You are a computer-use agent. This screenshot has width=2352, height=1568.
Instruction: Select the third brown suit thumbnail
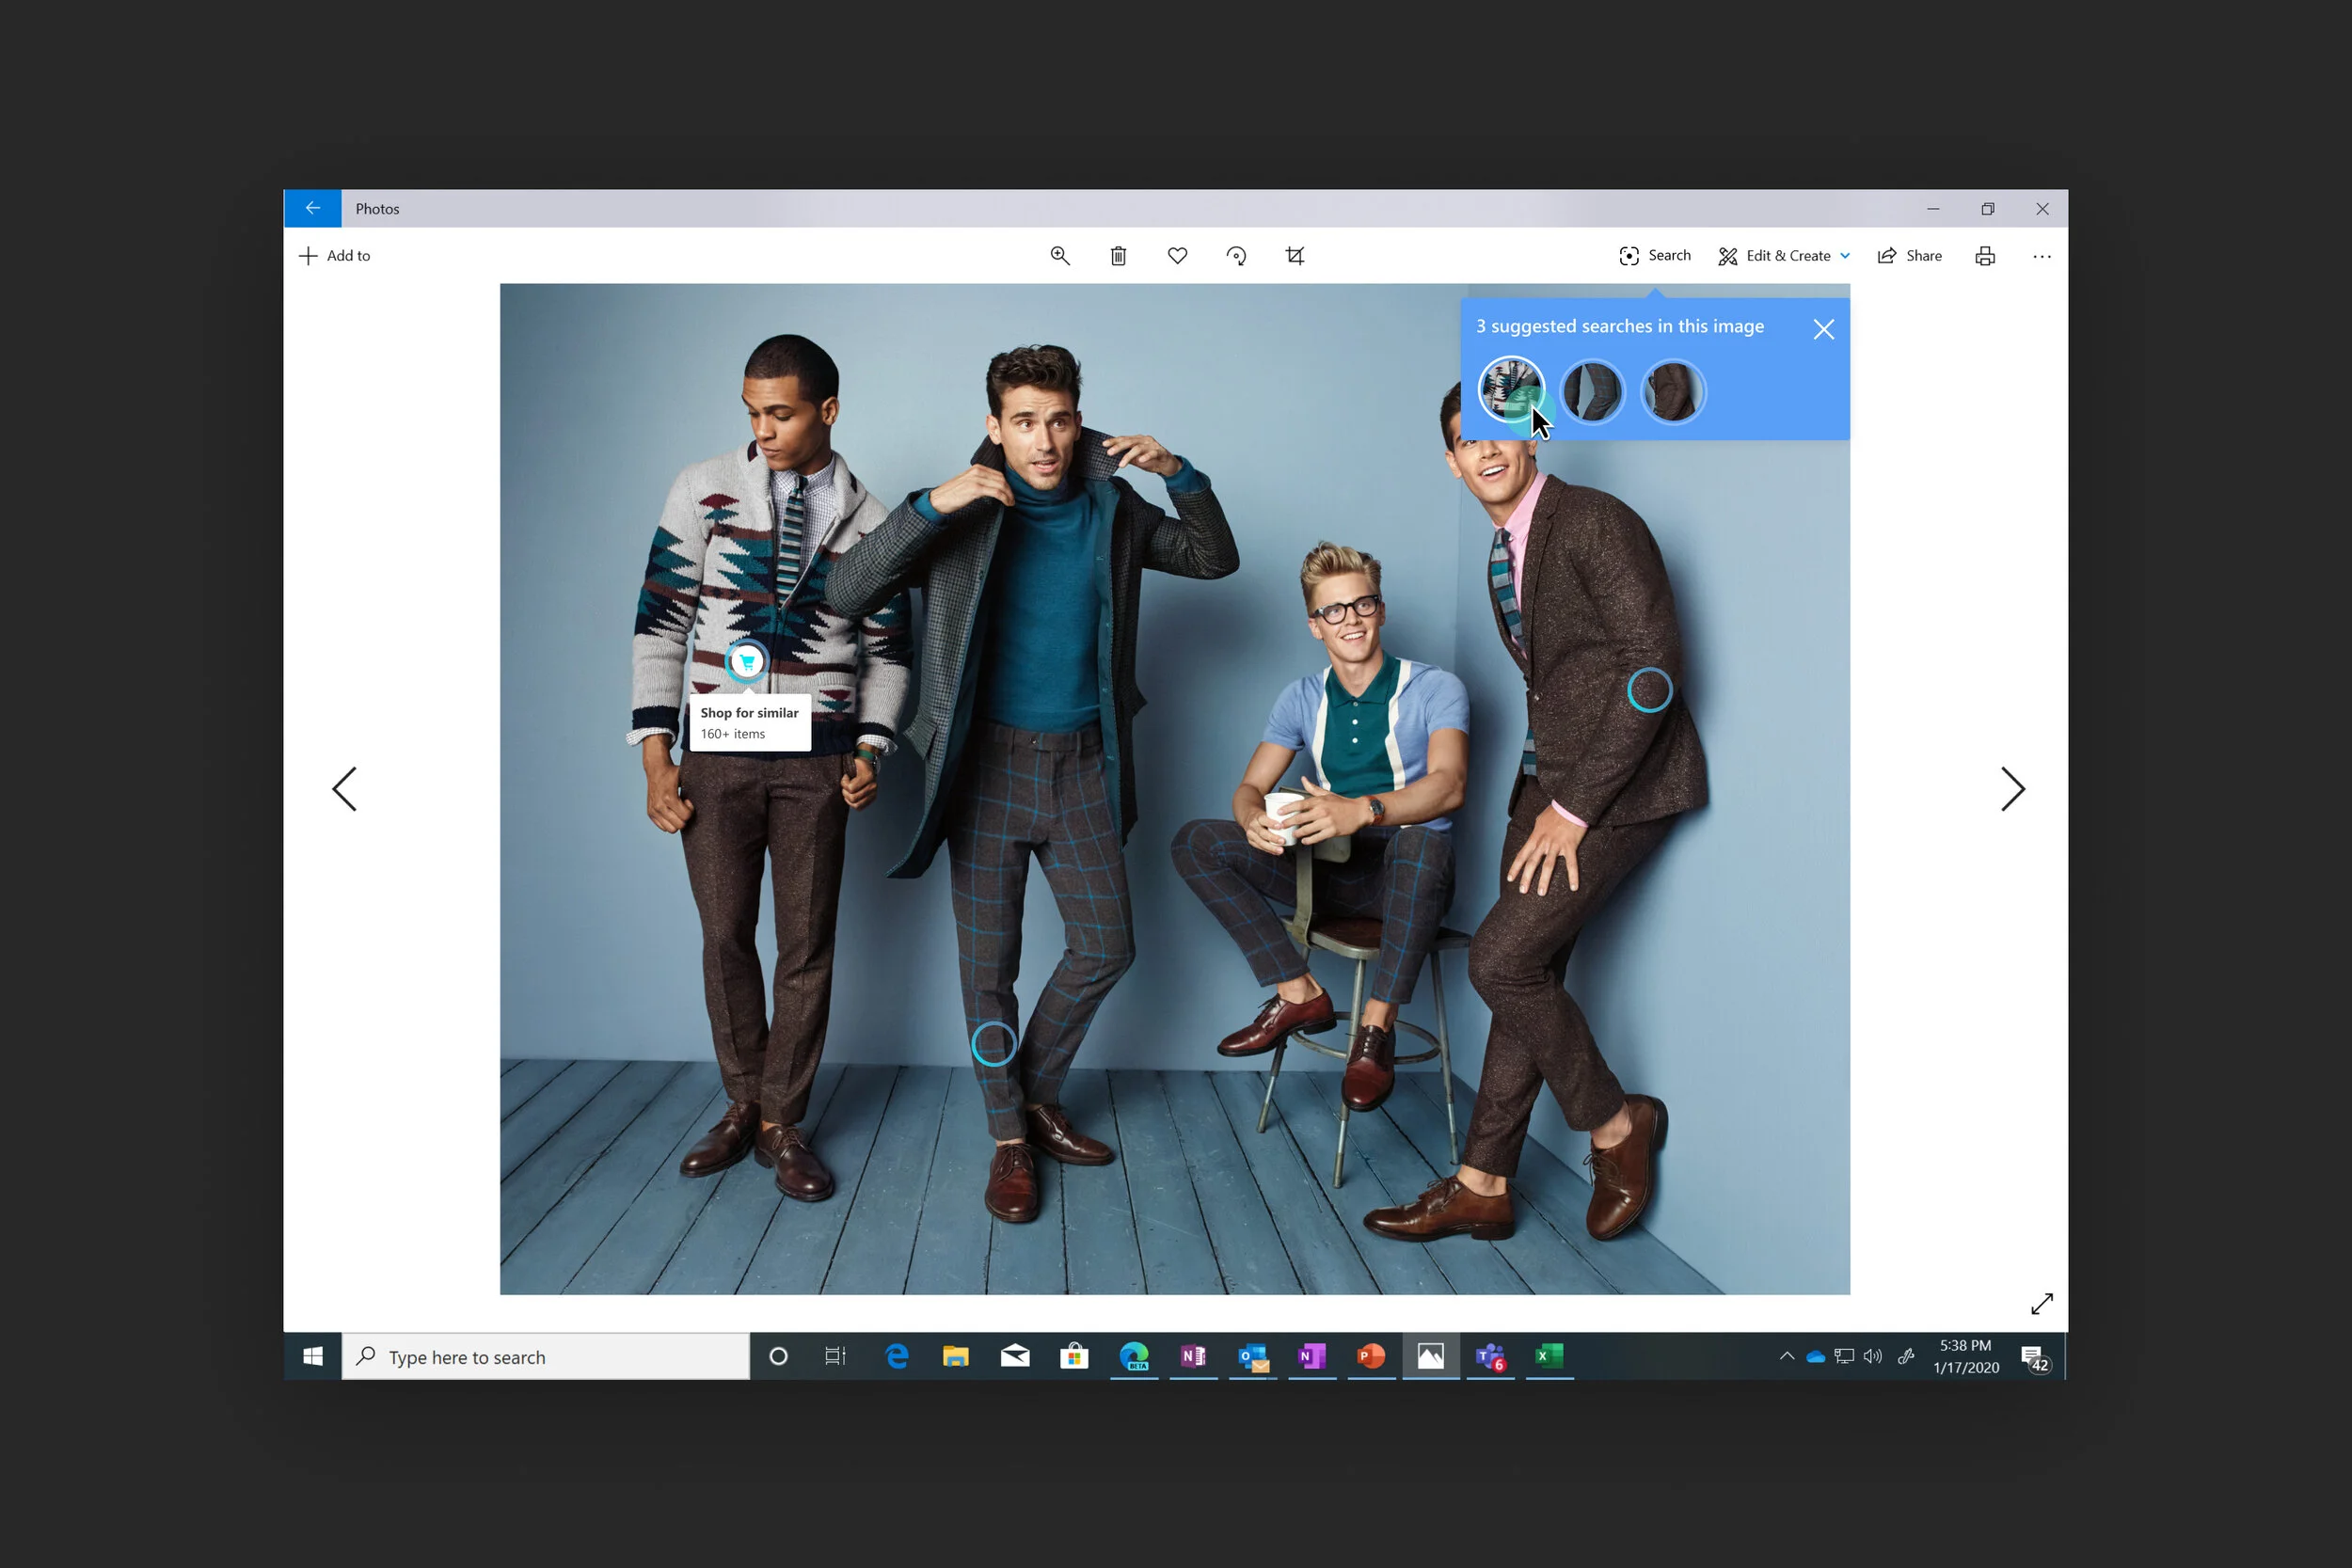(x=1673, y=391)
